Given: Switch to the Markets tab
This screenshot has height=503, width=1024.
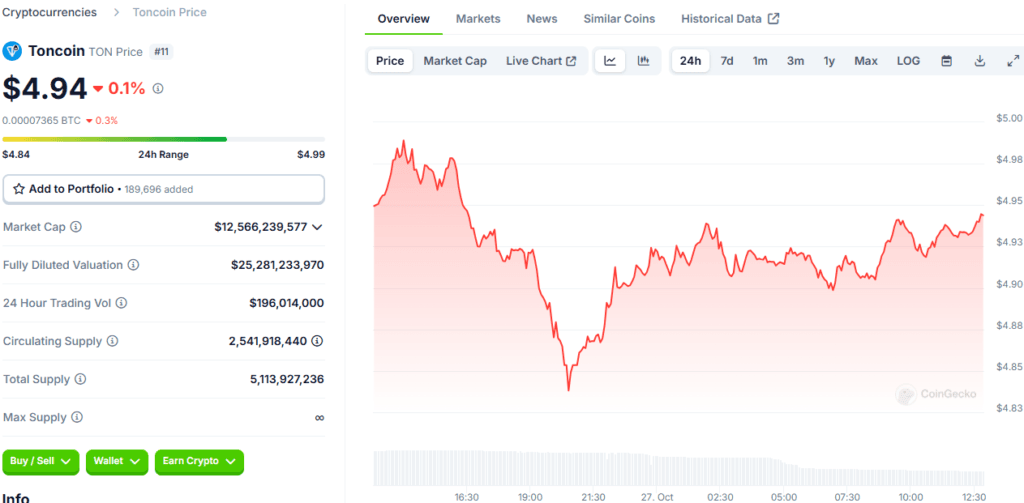Looking at the screenshot, I should 478,18.
